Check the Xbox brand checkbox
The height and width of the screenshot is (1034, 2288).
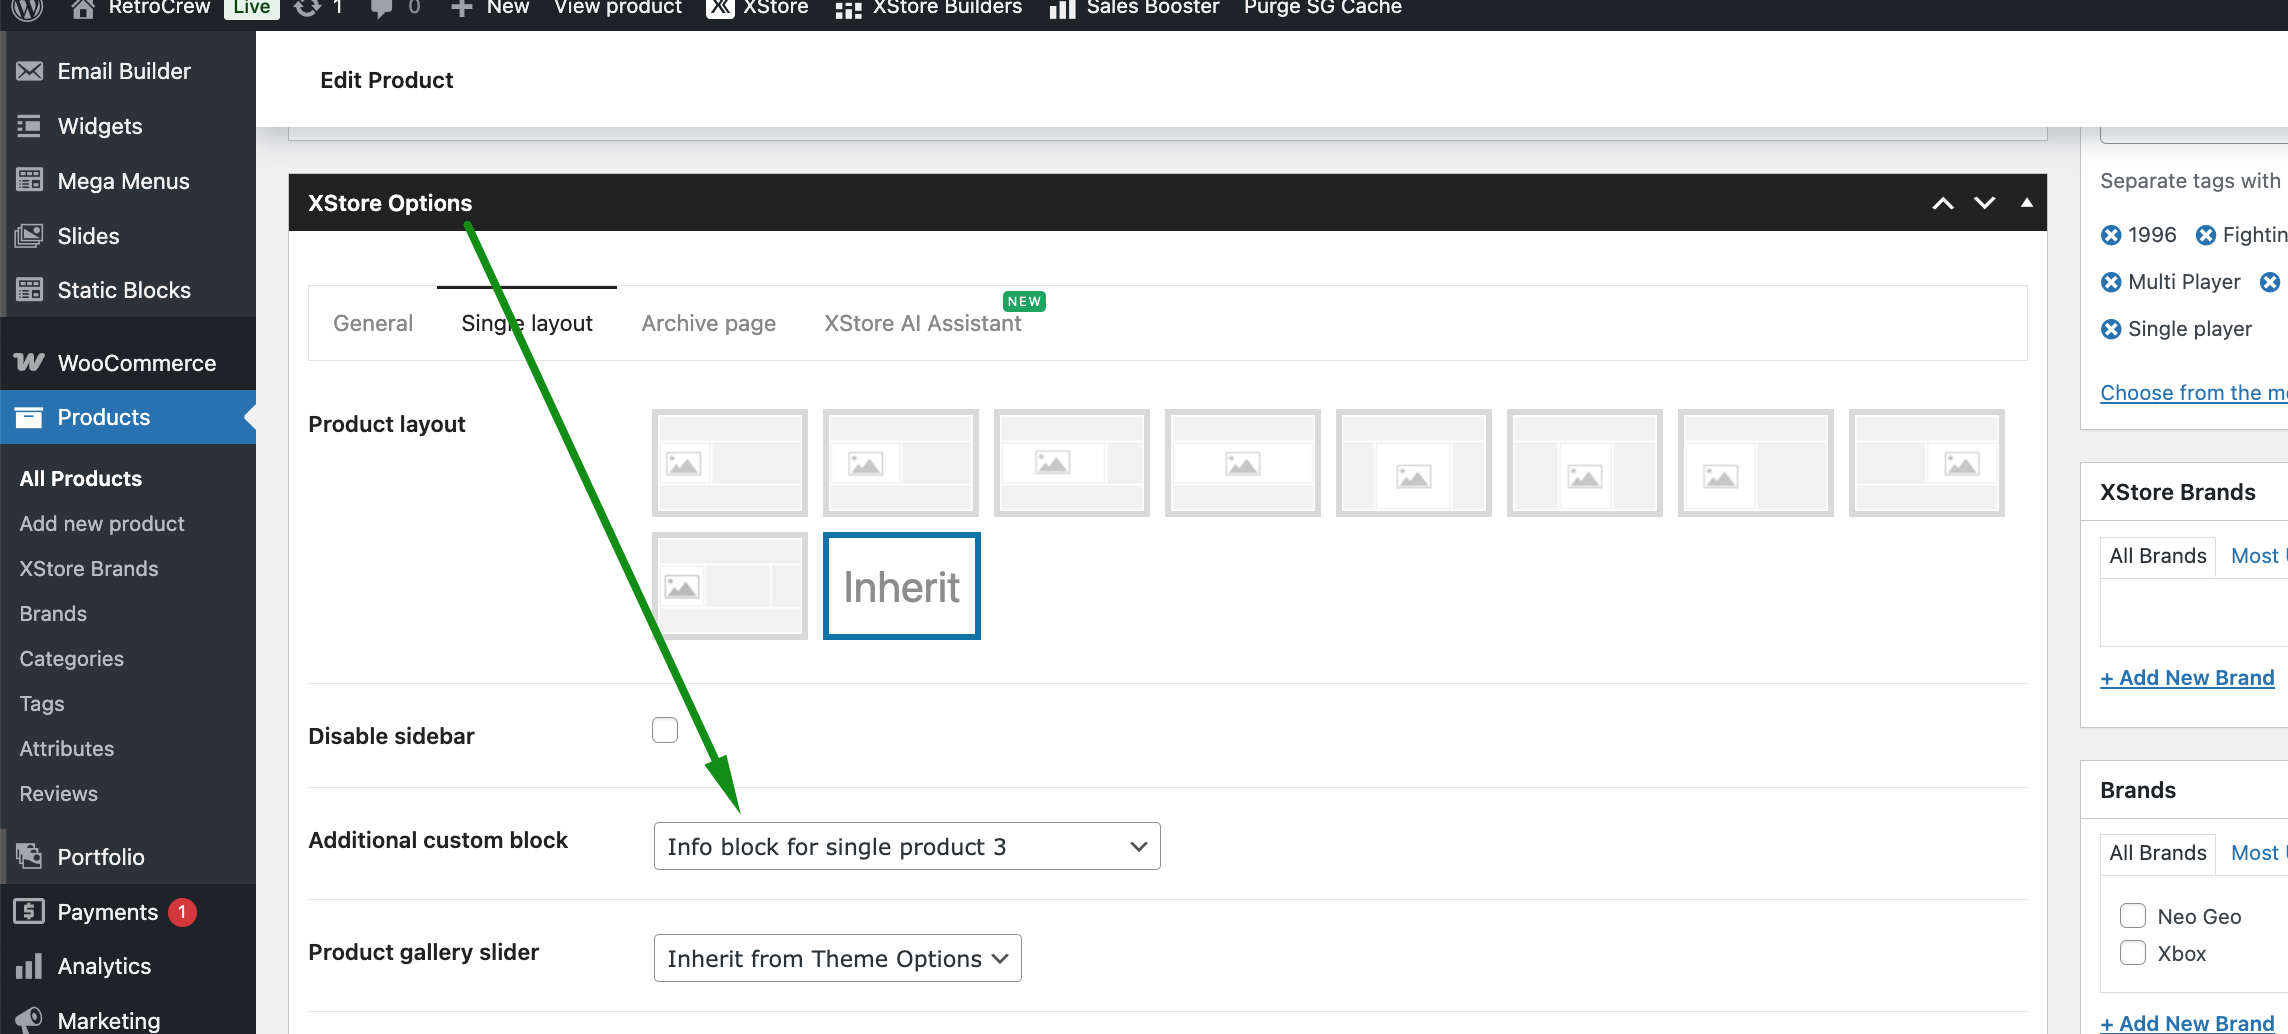click(2132, 953)
